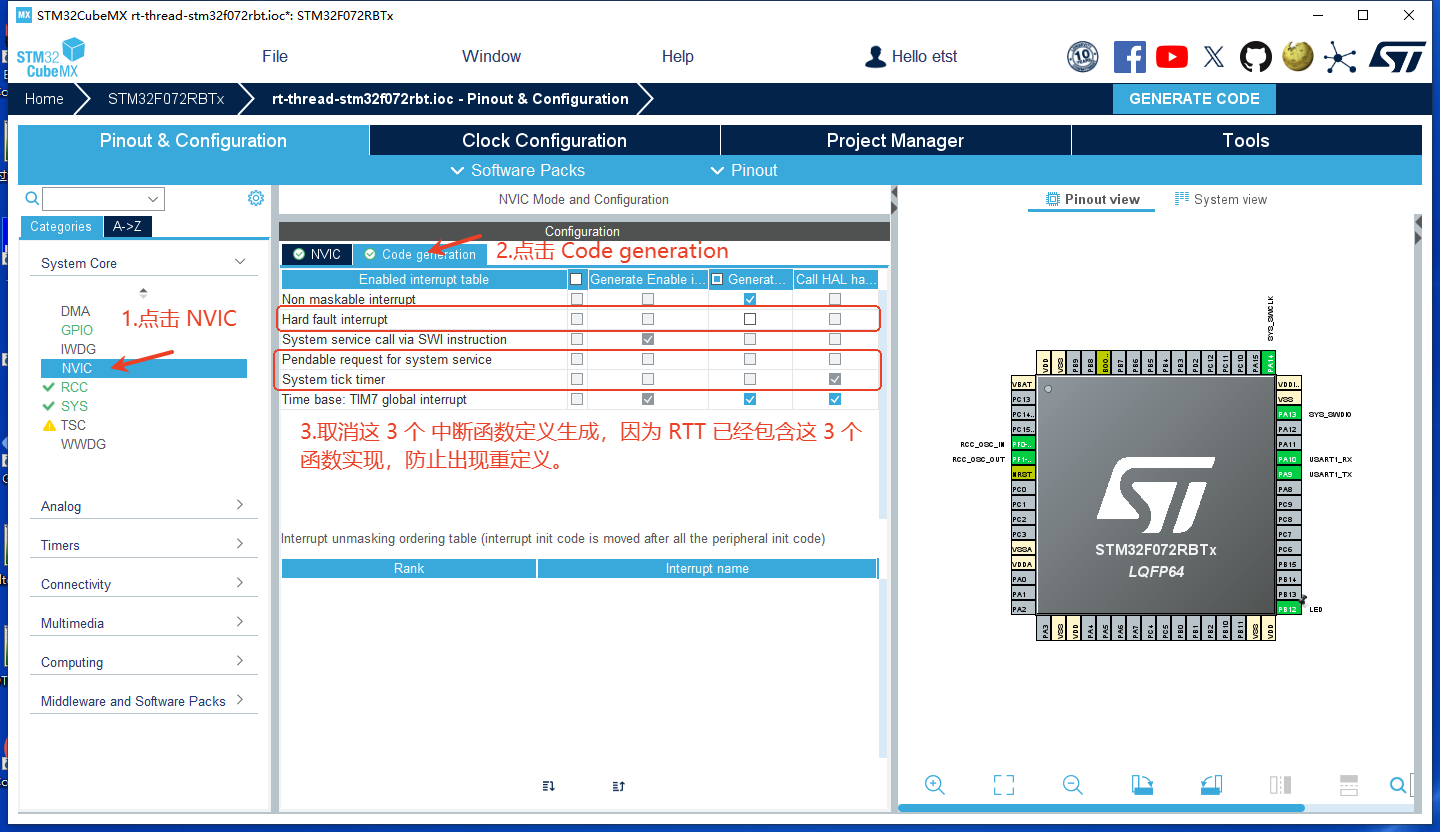Image resolution: width=1440 pixels, height=832 pixels.
Task: Open the Help menu
Action: [677, 56]
